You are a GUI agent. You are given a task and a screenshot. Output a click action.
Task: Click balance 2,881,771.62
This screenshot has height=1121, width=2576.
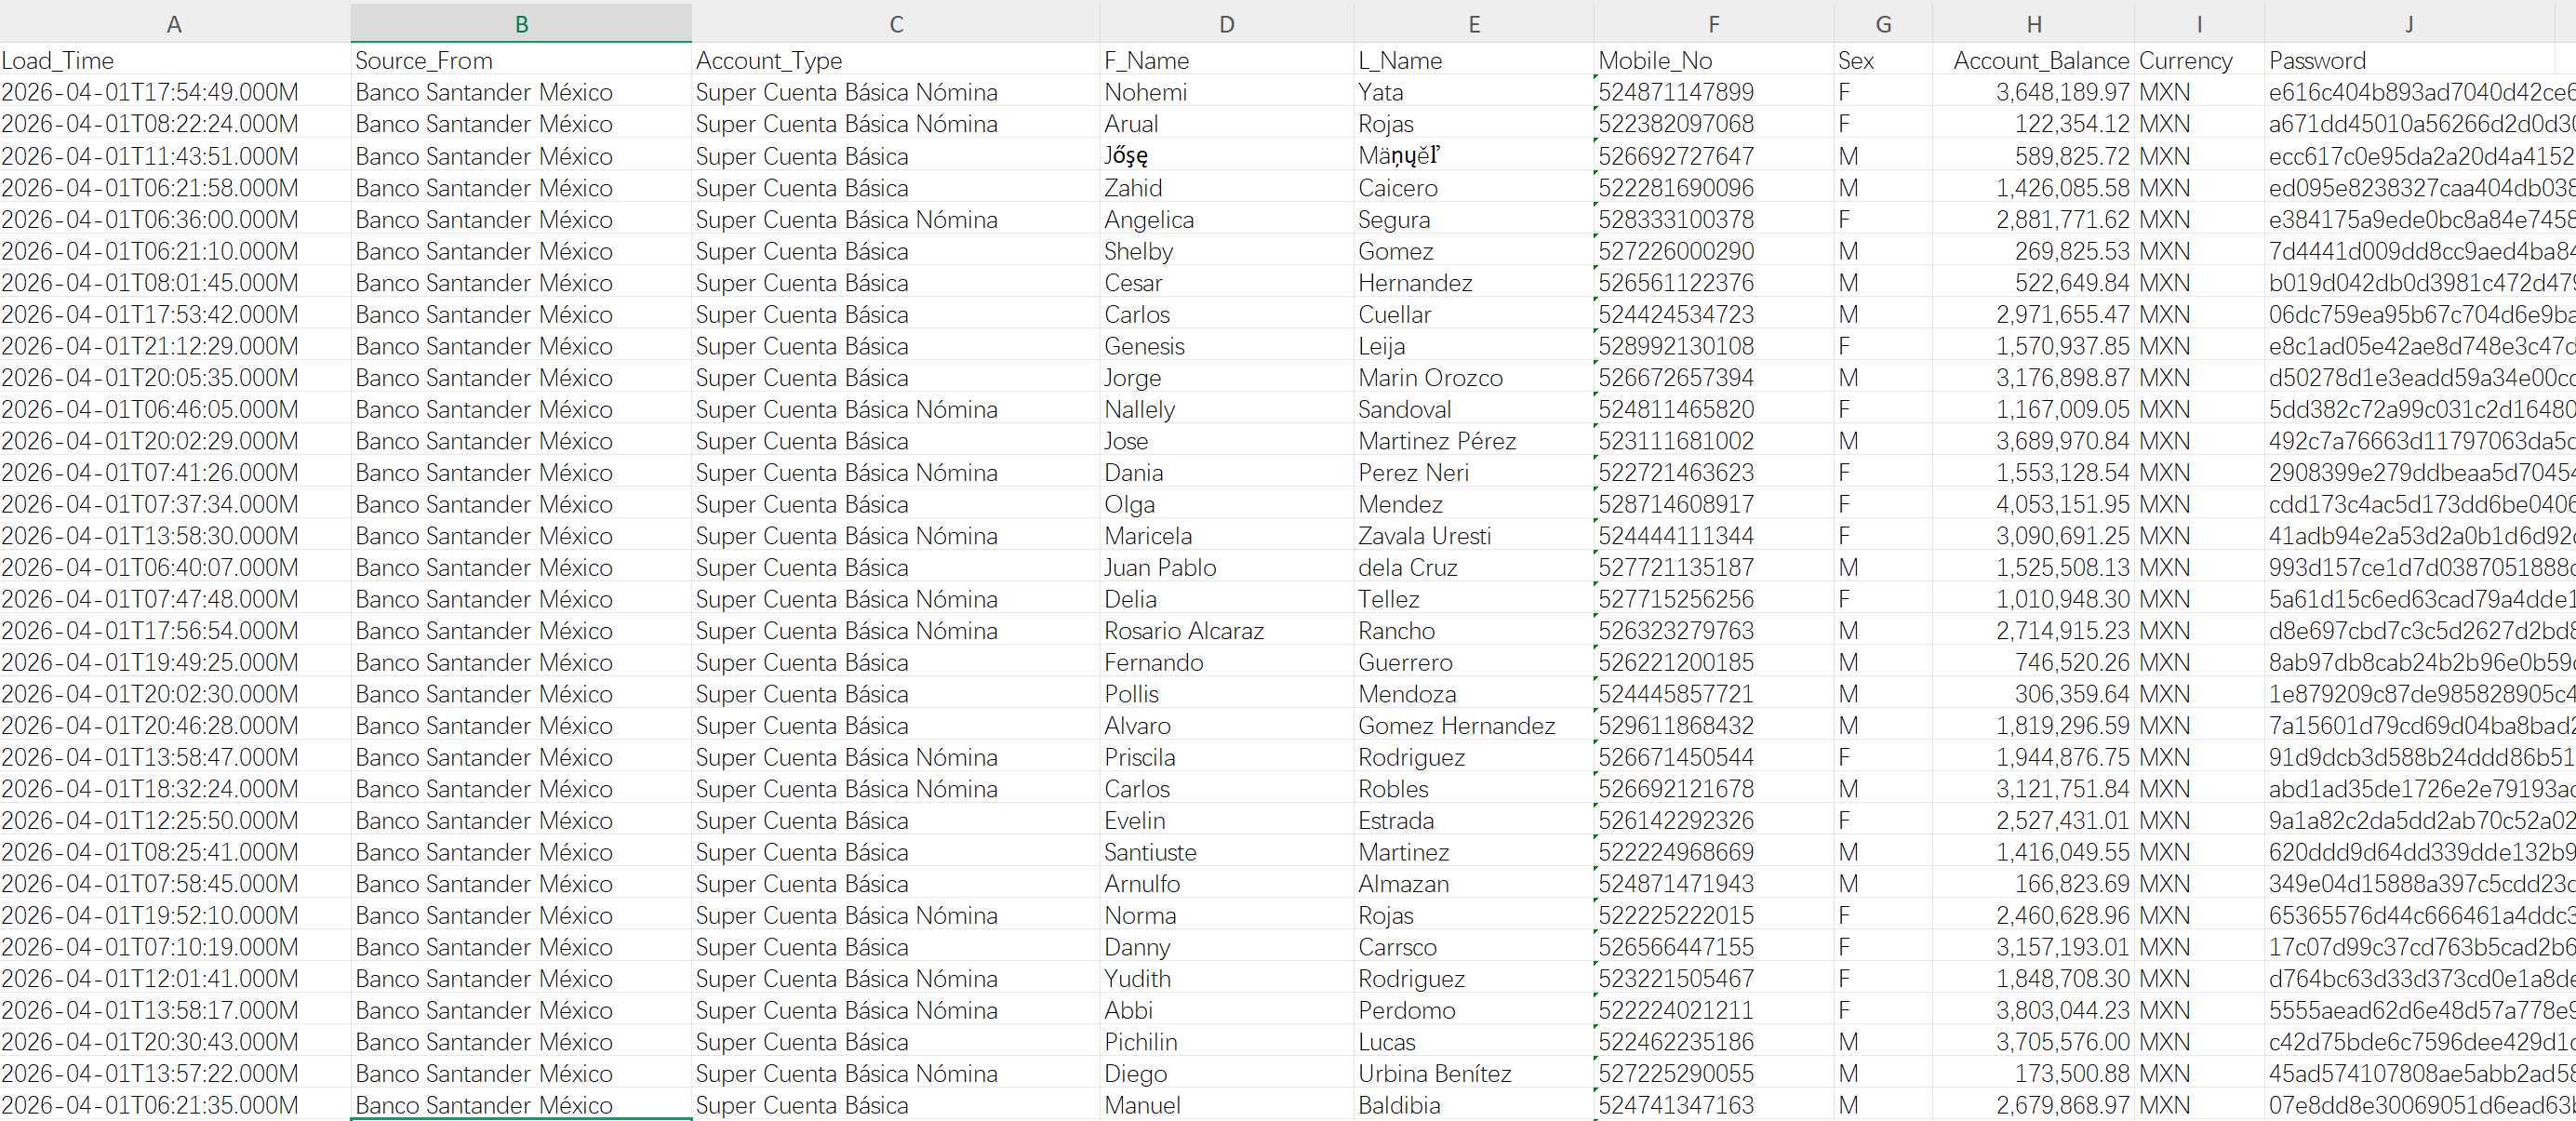click(x=2034, y=219)
